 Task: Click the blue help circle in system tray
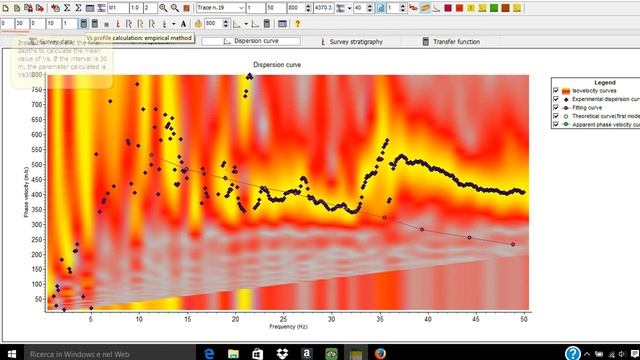[572, 353]
